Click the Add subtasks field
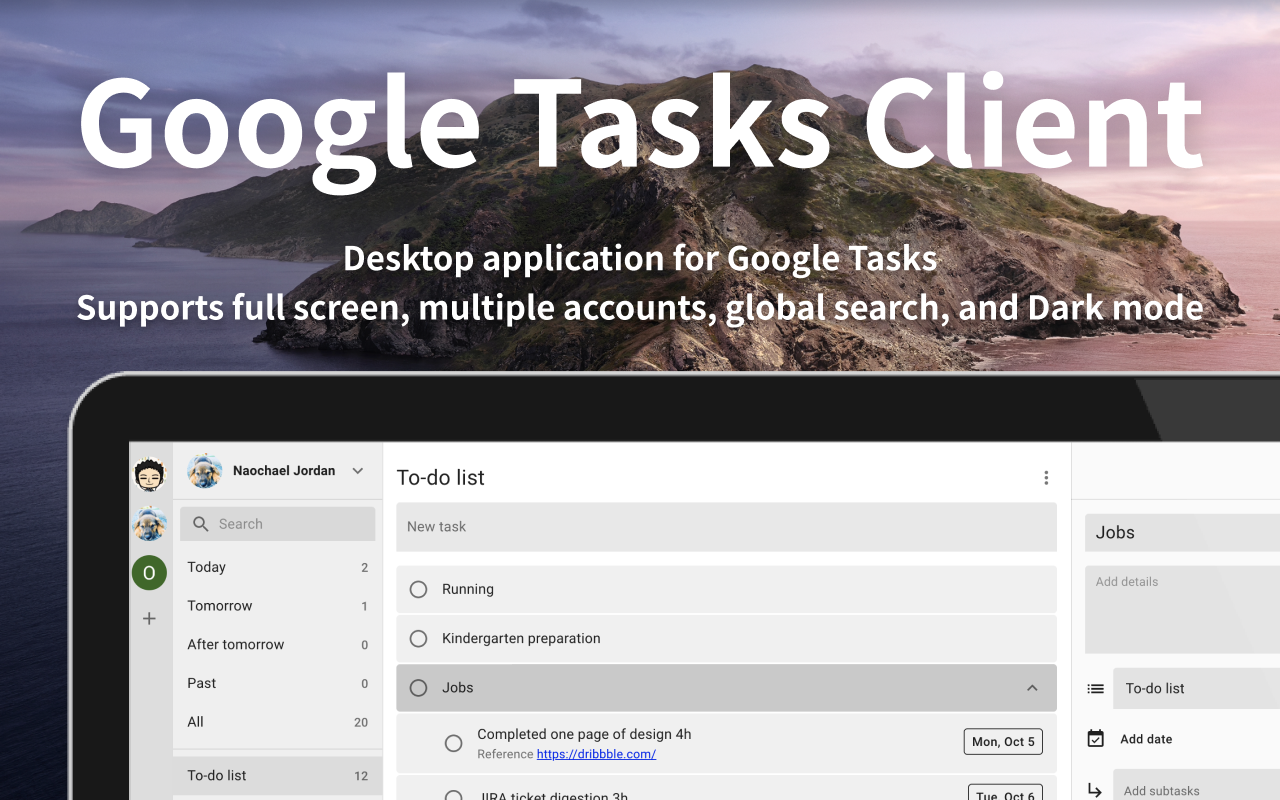1280x800 pixels. 1196,785
